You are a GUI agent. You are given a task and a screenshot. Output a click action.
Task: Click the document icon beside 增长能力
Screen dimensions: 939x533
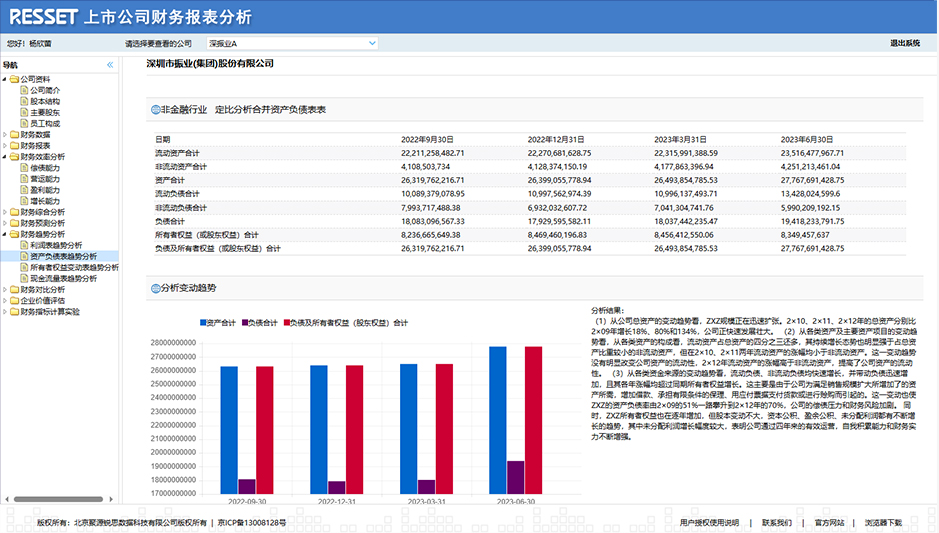click(x=25, y=201)
